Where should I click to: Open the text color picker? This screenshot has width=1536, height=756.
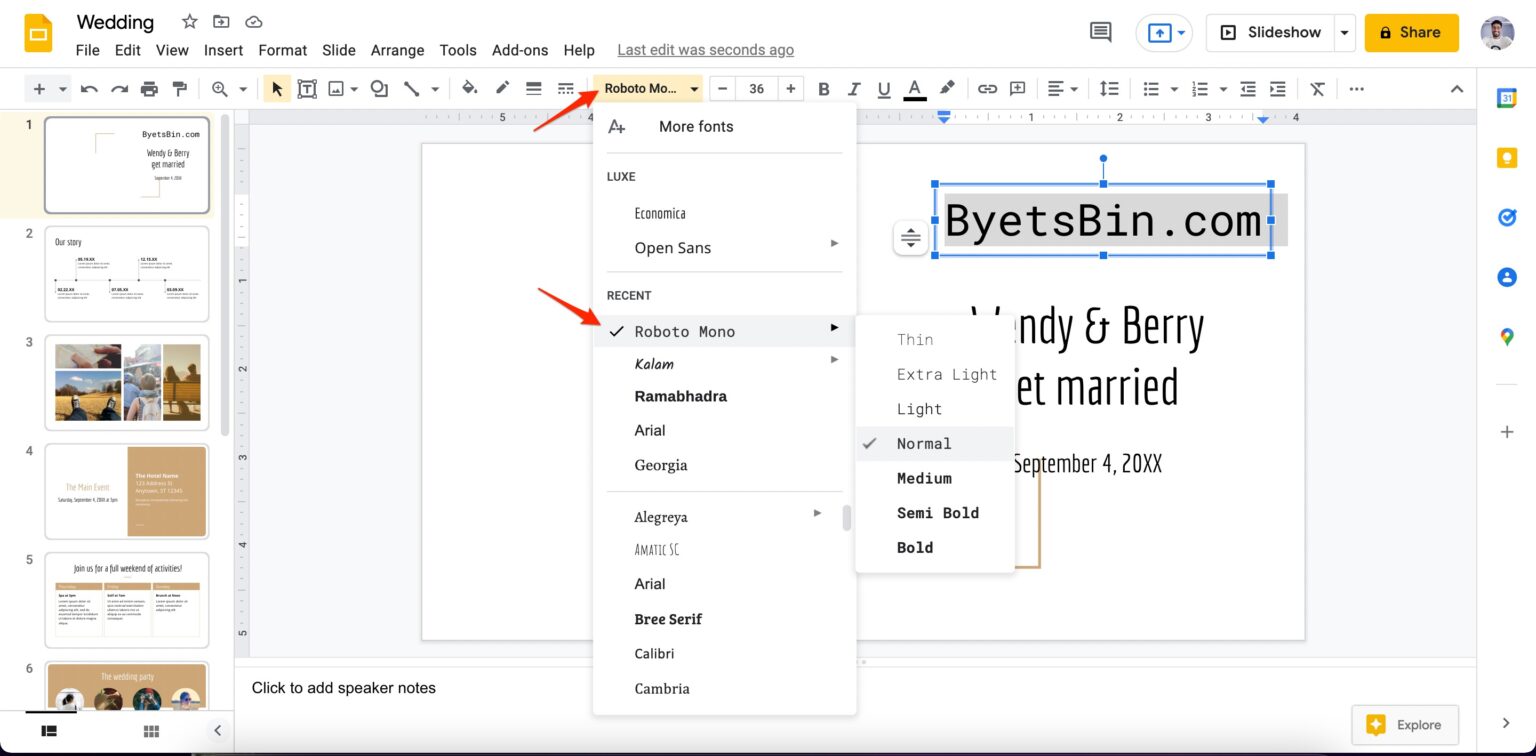pyautogui.click(x=914, y=88)
